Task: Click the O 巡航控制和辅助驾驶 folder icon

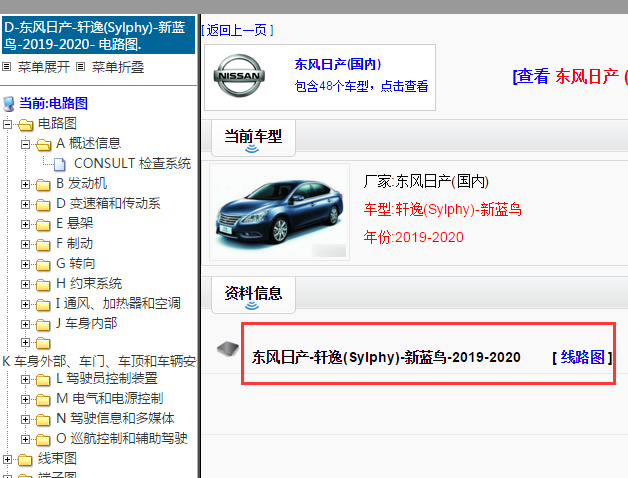Action: click(x=43, y=440)
